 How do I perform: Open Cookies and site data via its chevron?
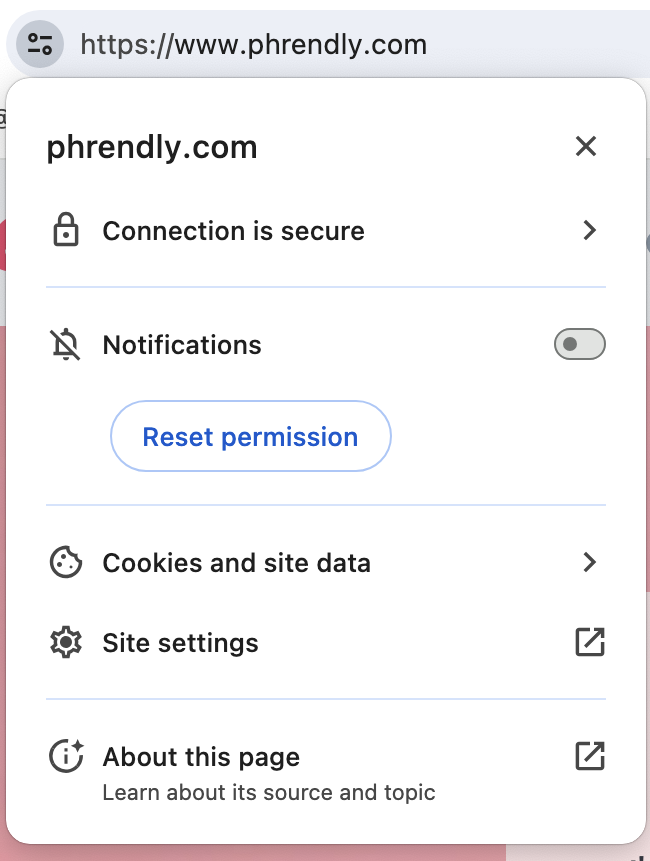pos(590,562)
